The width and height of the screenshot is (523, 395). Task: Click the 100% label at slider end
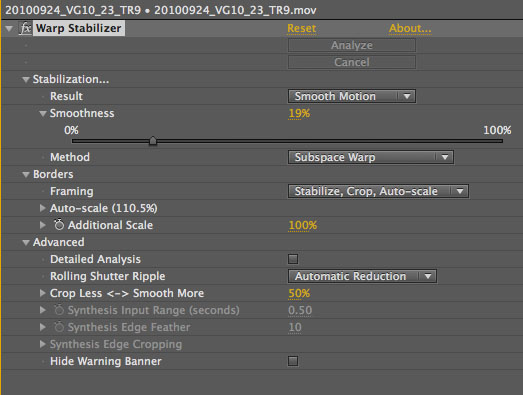[497, 130]
